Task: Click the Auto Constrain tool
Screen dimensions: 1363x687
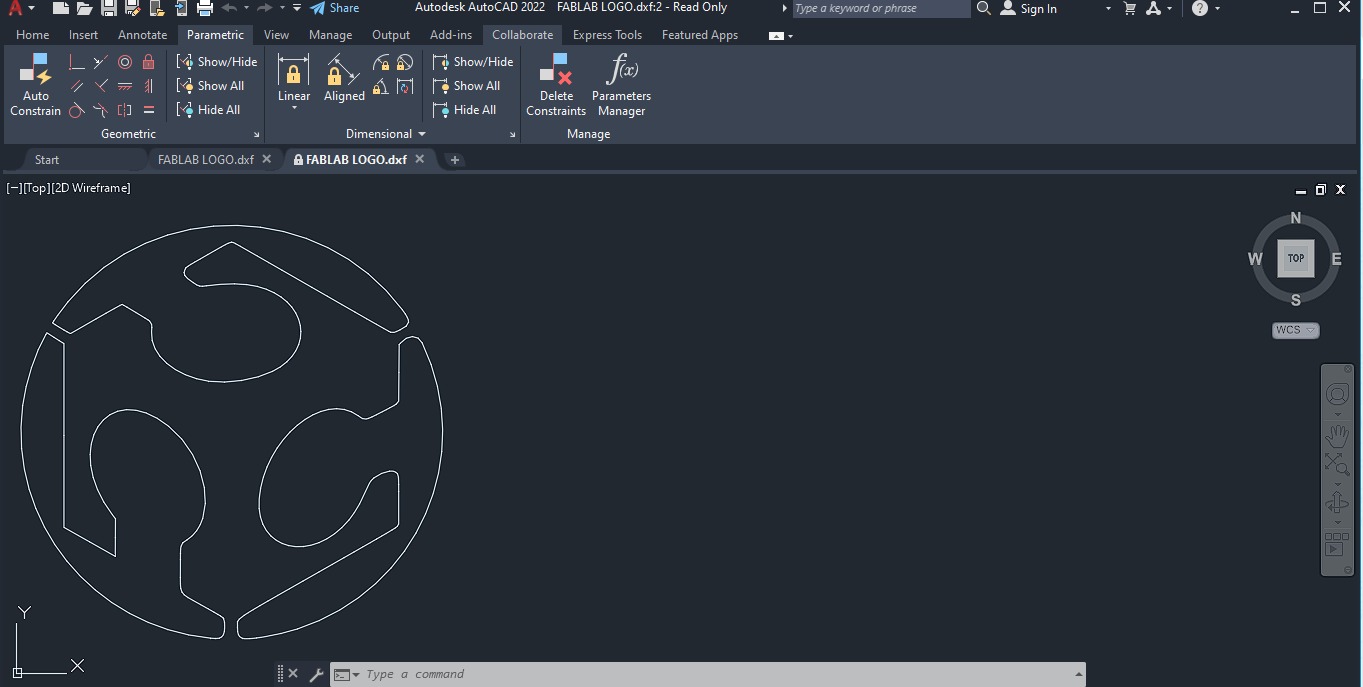Action: 36,85
